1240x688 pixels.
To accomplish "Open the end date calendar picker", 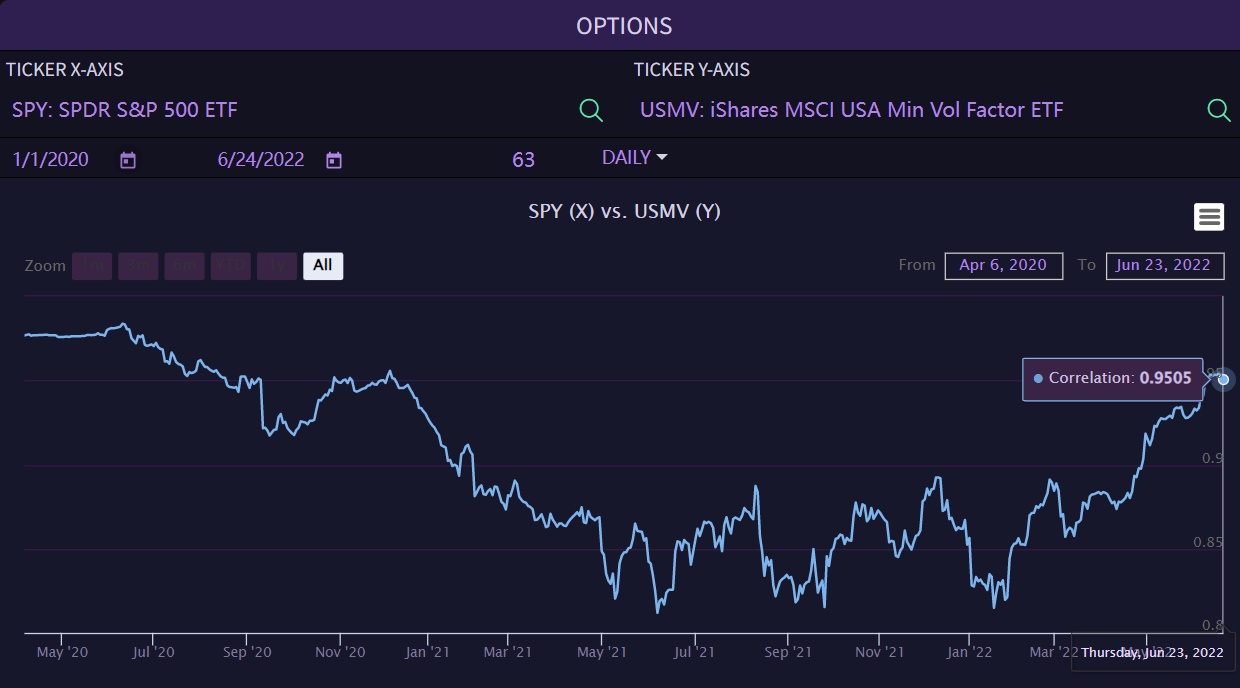I will (x=334, y=160).
